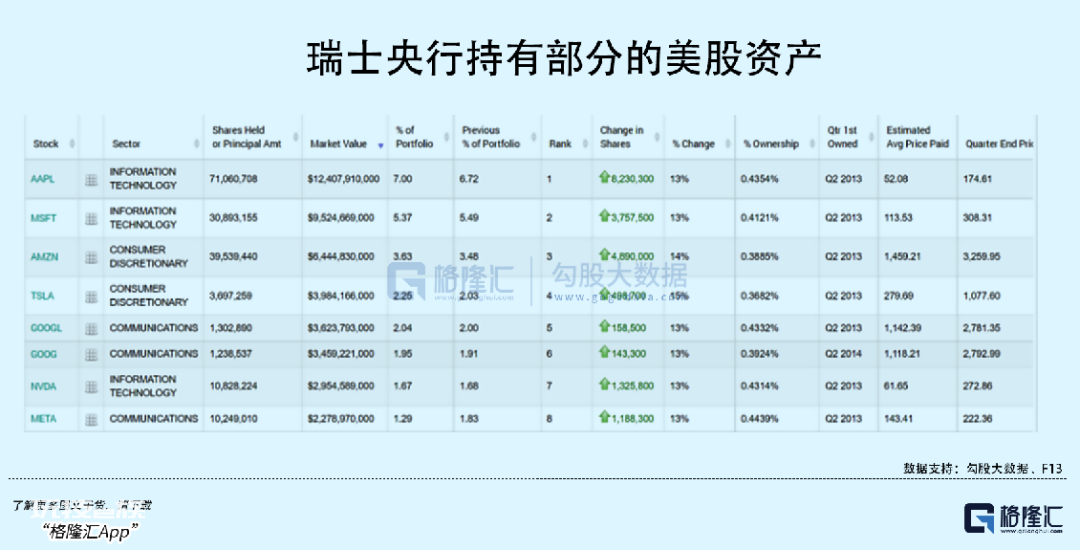Viewport: 1080px width, 550px height.
Task: Open the GOOG ticker link
Action: click(x=43, y=355)
